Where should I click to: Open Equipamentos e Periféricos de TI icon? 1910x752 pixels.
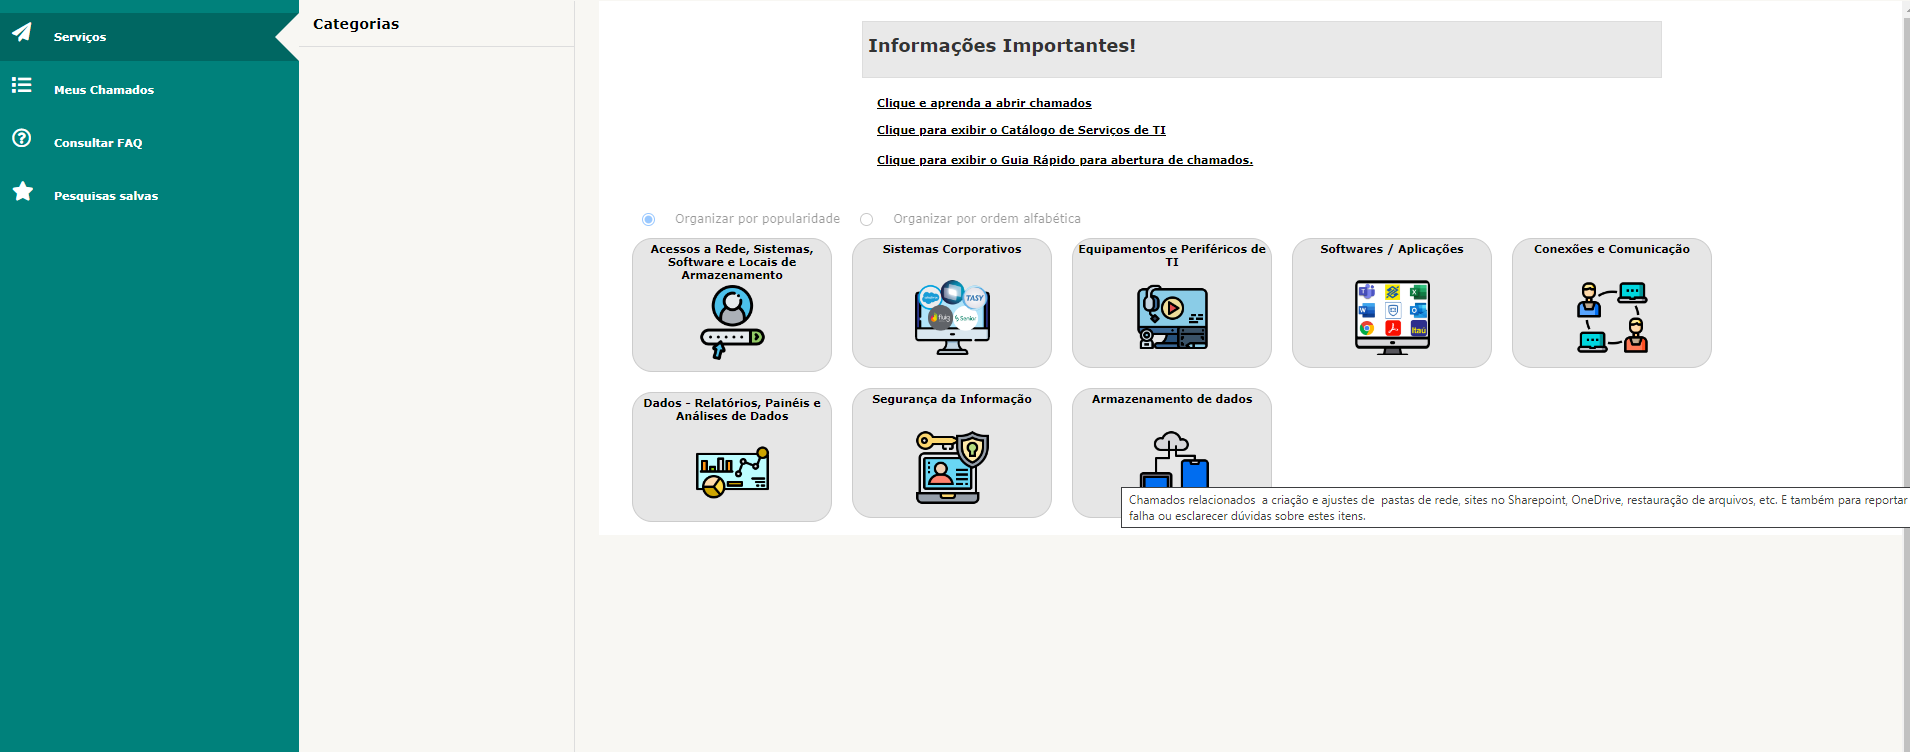point(1172,317)
